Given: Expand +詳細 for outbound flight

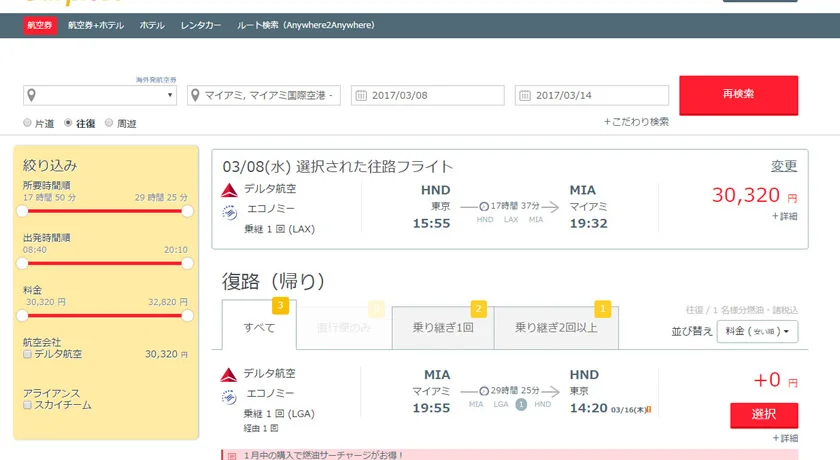Looking at the screenshot, I should [785, 216].
